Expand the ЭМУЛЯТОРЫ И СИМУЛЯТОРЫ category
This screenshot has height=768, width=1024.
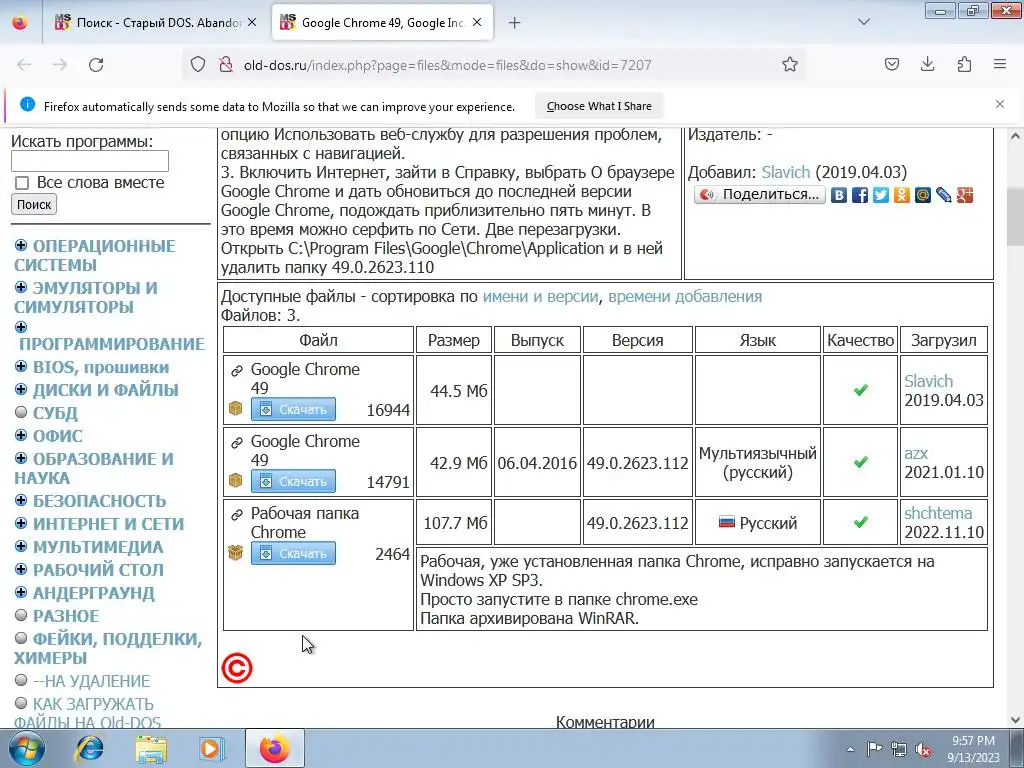point(21,287)
